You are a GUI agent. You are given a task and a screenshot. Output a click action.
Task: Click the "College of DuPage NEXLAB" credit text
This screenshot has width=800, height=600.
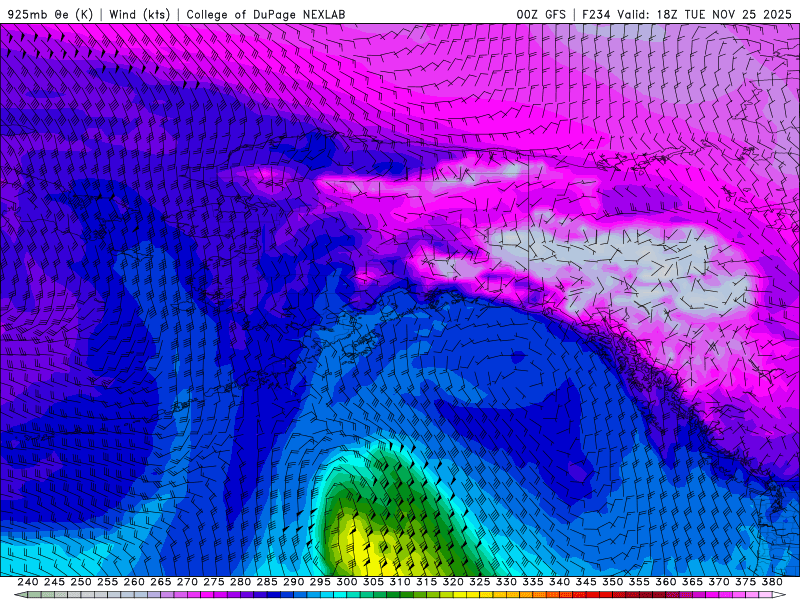click(266, 14)
